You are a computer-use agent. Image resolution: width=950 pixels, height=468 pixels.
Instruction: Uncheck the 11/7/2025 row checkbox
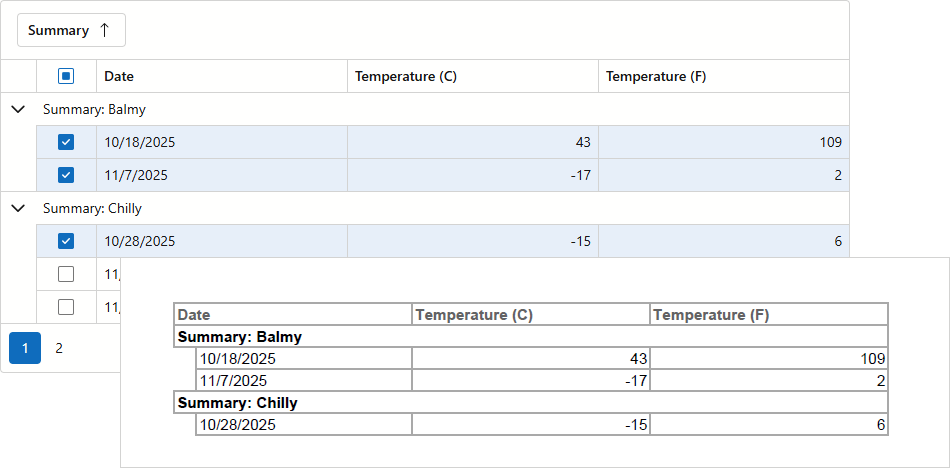tap(66, 175)
